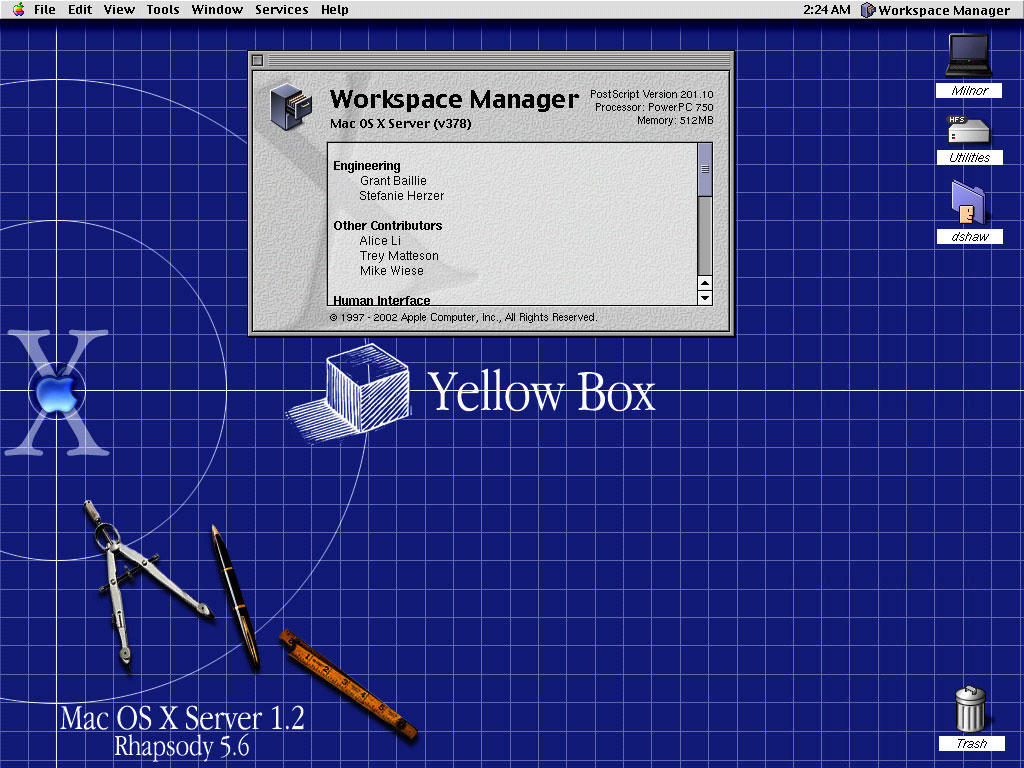
Task: Click the name Stefanie Herzer
Action: (402, 196)
